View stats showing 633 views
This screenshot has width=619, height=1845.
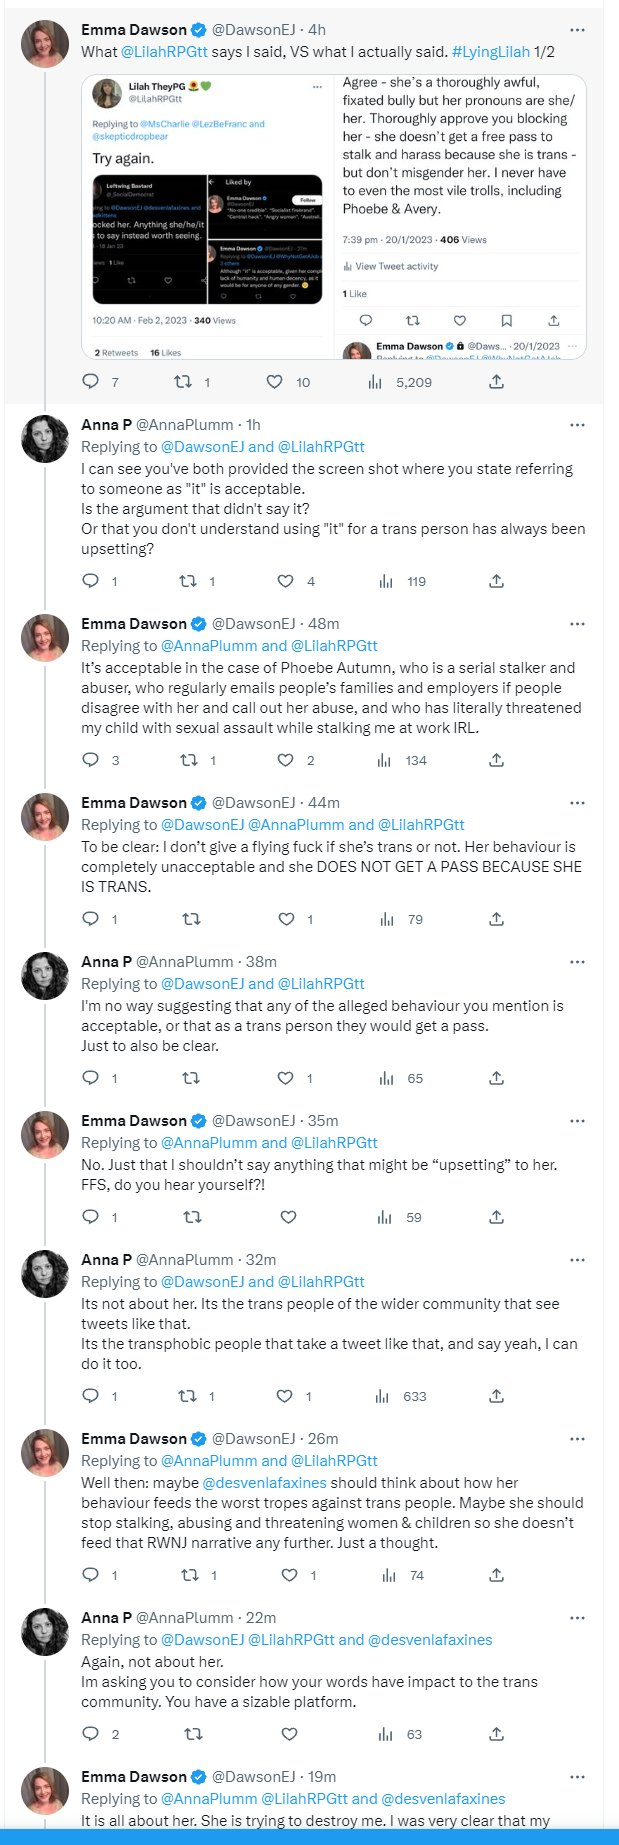click(403, 1396)
